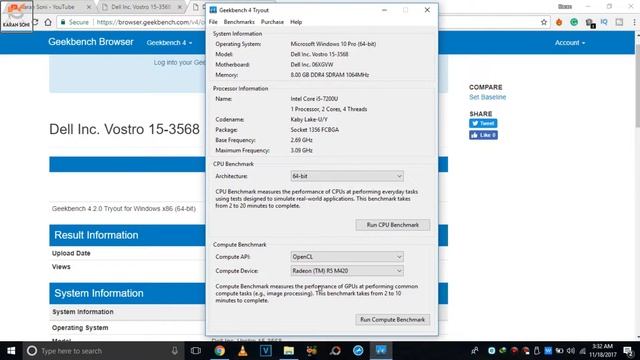The width and height of the screenshot is (640, 360).
Task: Click the grey square extension icon
Action: coord(619,22)
